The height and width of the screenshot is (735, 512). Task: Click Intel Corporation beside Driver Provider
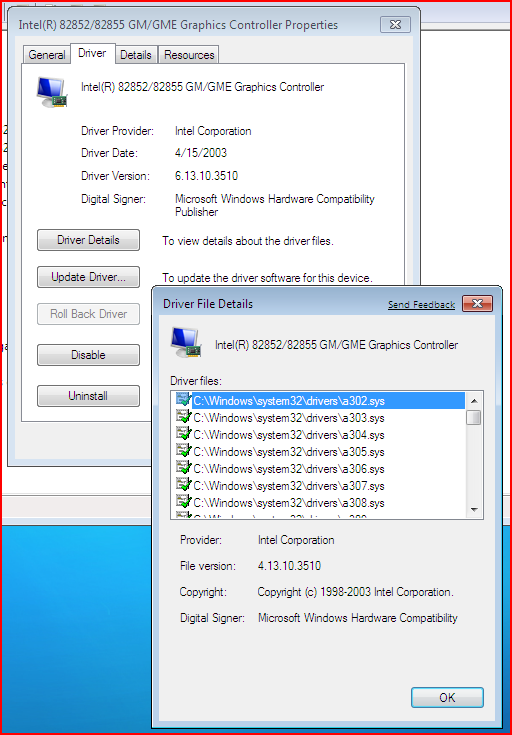[x=213, y=131]
